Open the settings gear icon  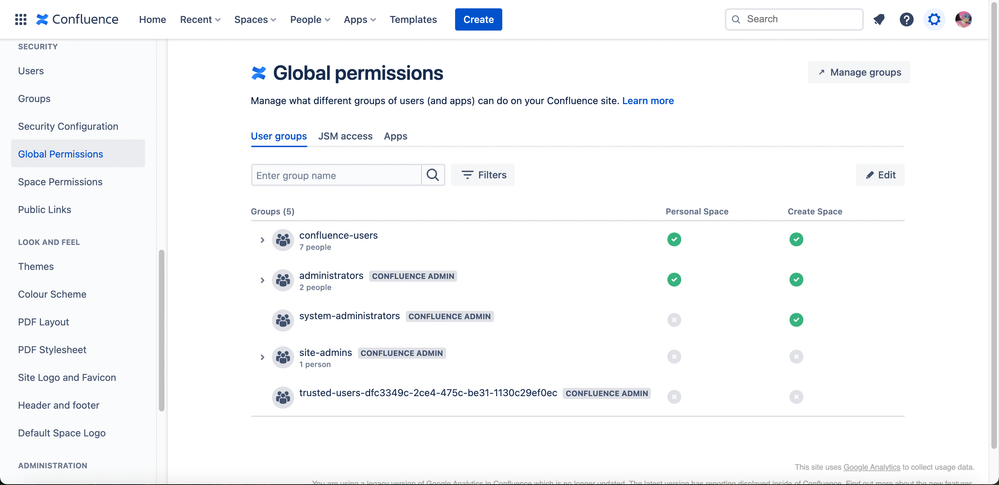pos(934,19)
